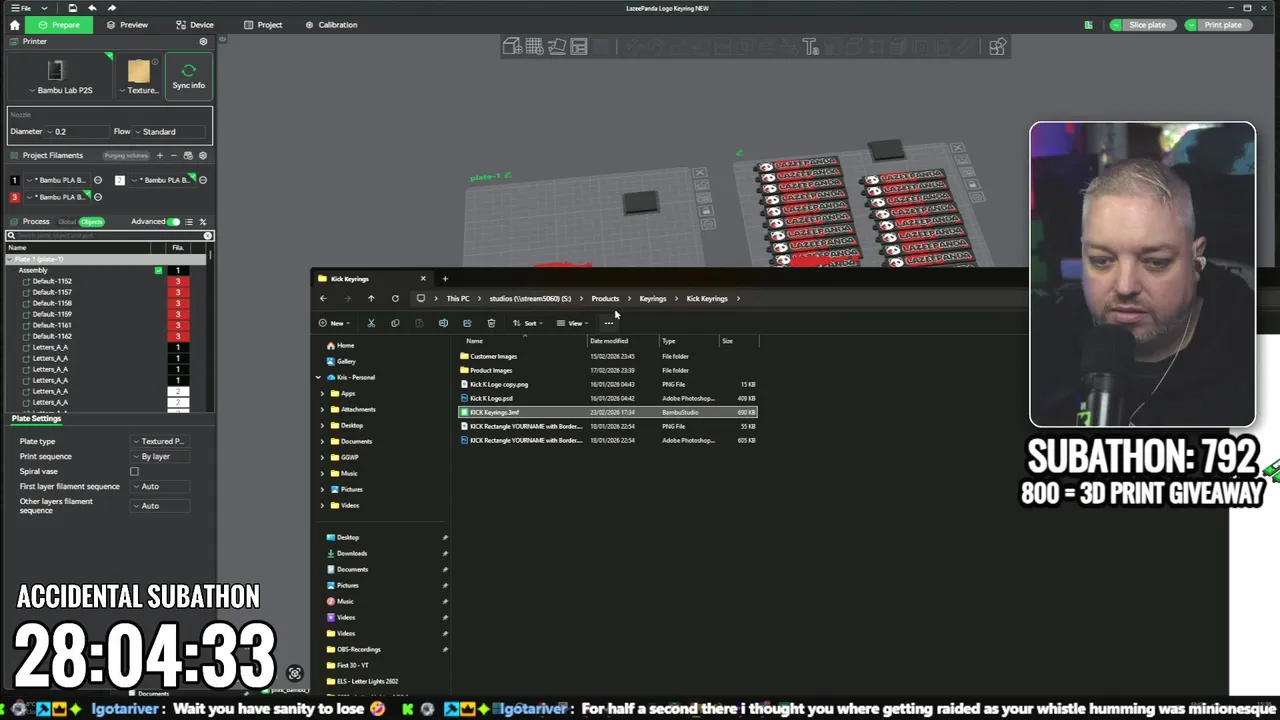This screenshot has width=1280, height=720.
Task: Click the Auto orient icon in viewport toolbar
Action: (556, 46)
